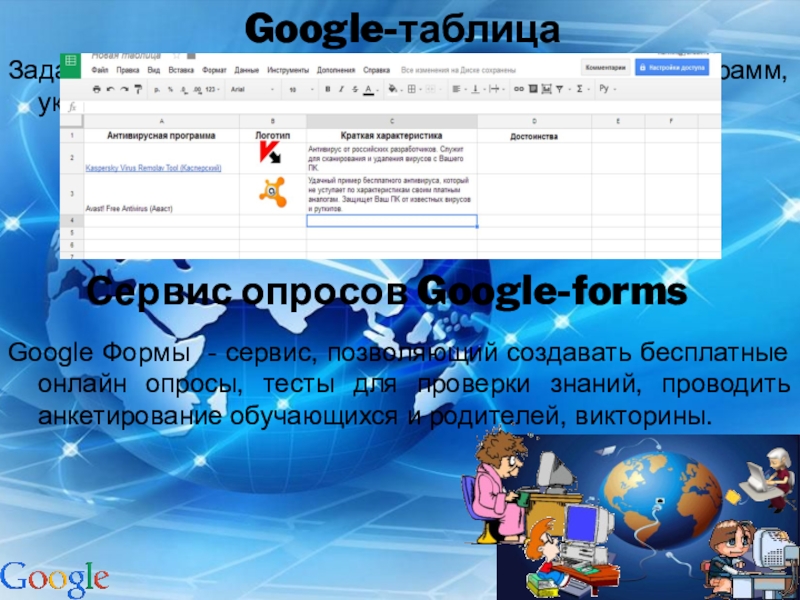This screenshot has width=800, height=600.
Task: Activate the Paint format tool
Action: click(x=138, y=89)
